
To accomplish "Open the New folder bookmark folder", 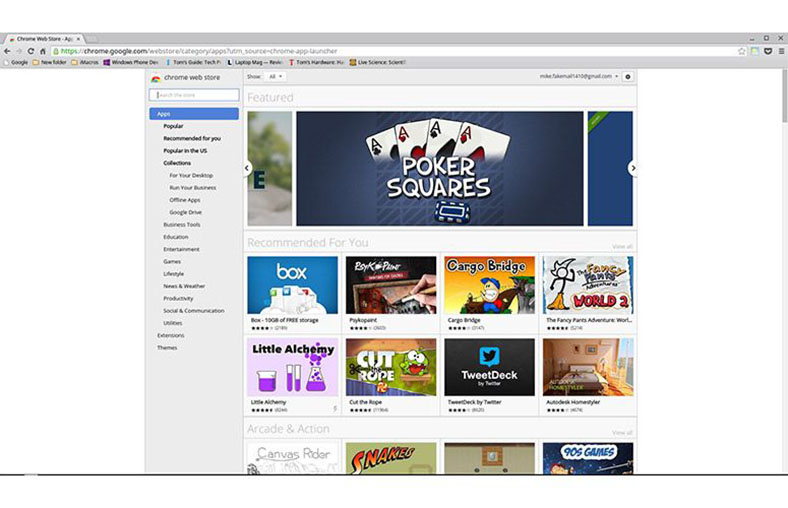I will [x=50, y=62].
